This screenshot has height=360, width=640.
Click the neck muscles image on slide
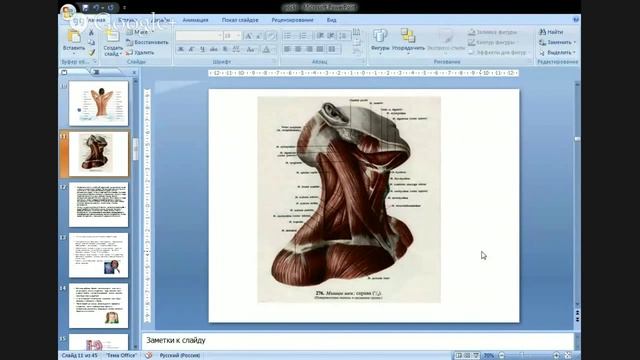click(349, 200)
